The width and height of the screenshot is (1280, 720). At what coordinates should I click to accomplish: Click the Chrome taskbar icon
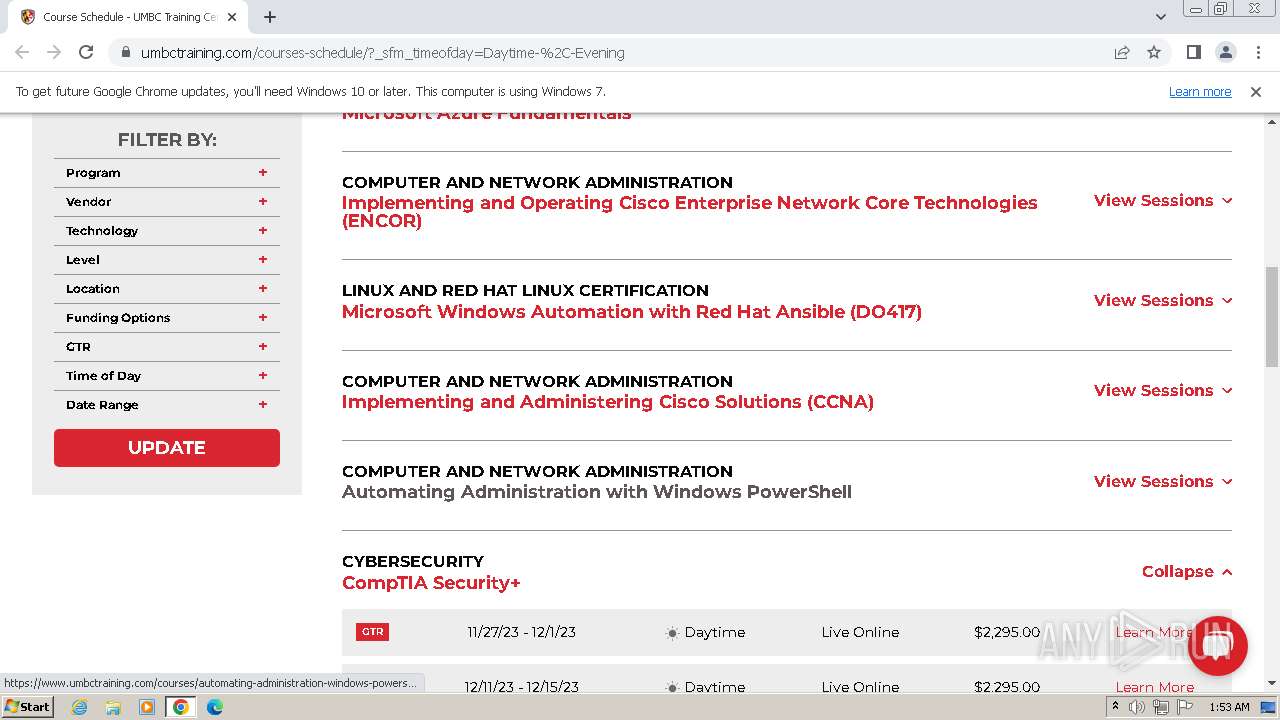[181, 707]
